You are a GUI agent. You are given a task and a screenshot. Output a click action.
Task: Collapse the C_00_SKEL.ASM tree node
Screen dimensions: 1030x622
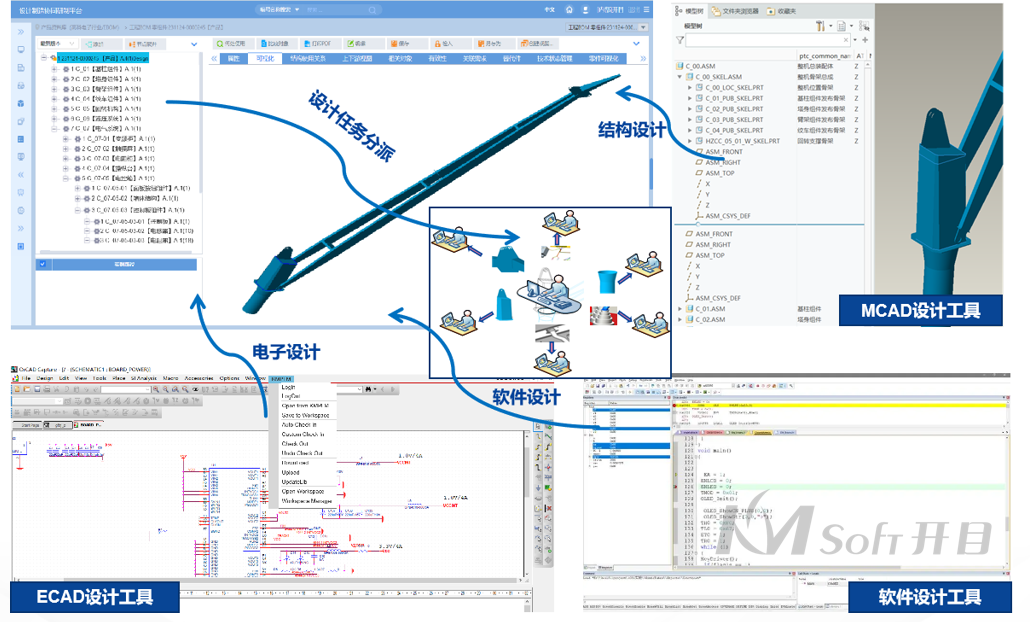(x=680, y=76)
